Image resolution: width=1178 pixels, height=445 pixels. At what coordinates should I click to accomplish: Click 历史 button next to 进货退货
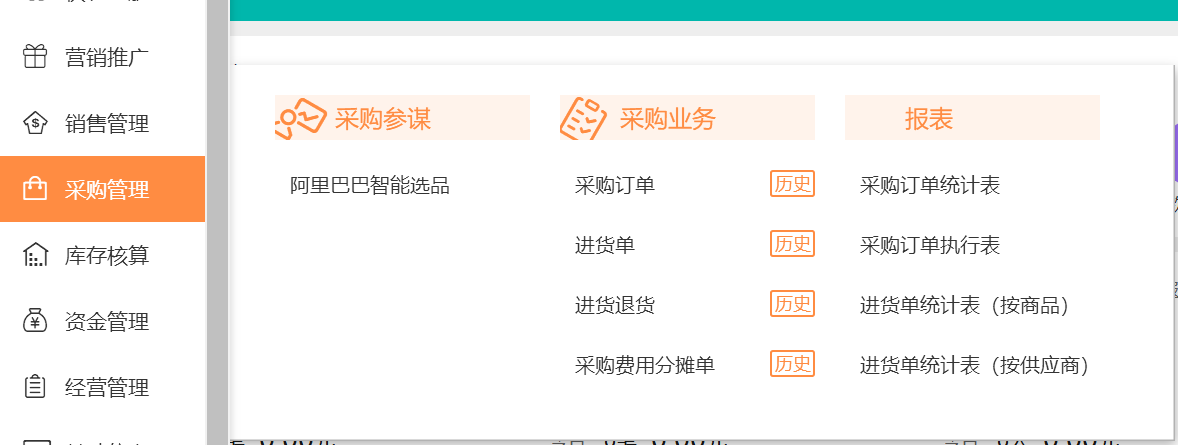click(793, 304)
